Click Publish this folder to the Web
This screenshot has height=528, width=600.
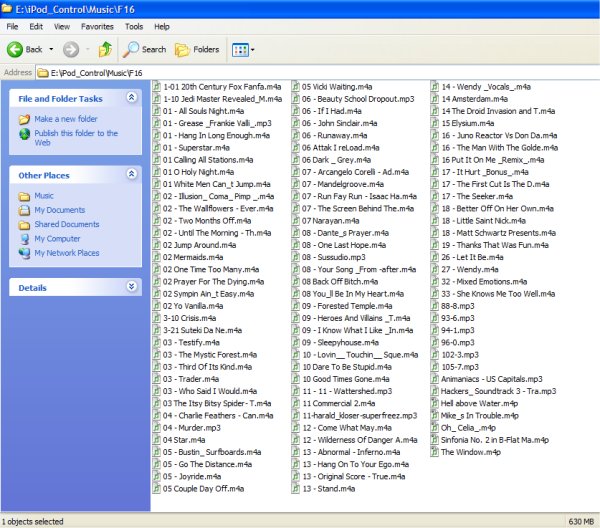[x=76, y=138]
